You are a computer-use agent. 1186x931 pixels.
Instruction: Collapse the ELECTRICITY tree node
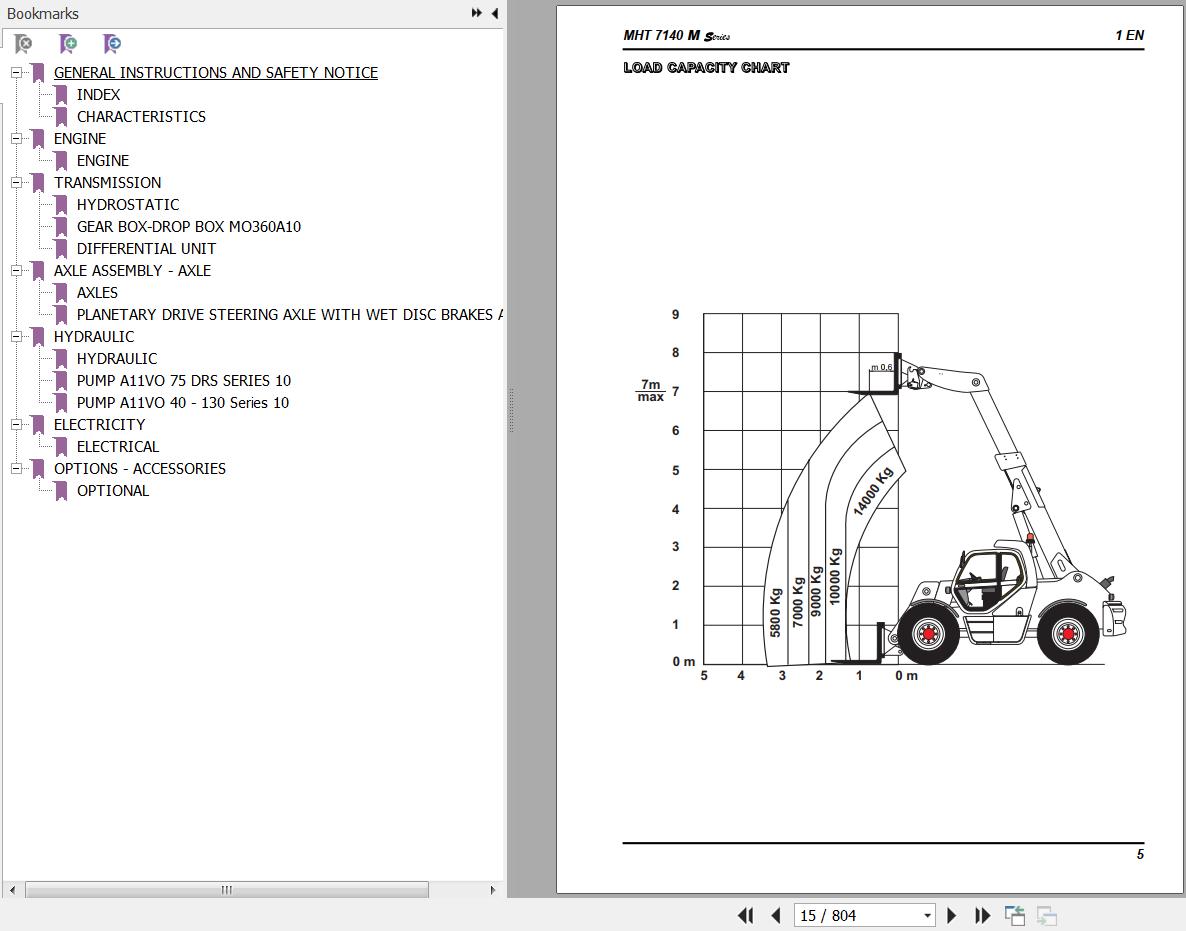(16, 424)
